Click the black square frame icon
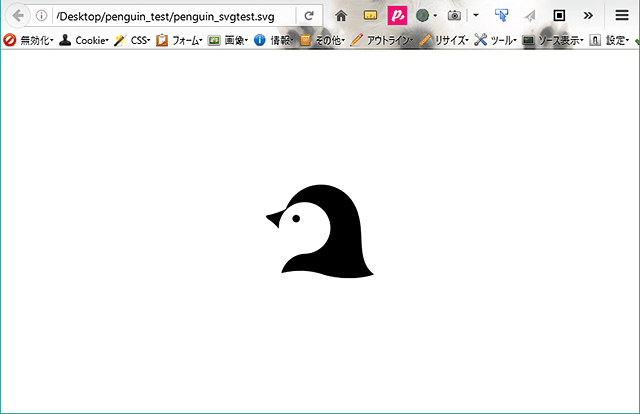This screenshot has height=414, width=640. pos(559,16)
